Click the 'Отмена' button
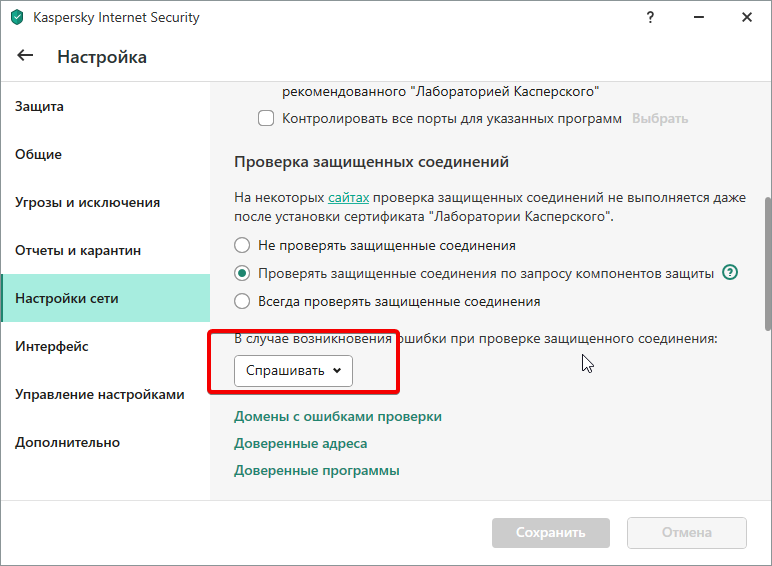Screen dimensions: 772x566 click(x=686, y=533)
